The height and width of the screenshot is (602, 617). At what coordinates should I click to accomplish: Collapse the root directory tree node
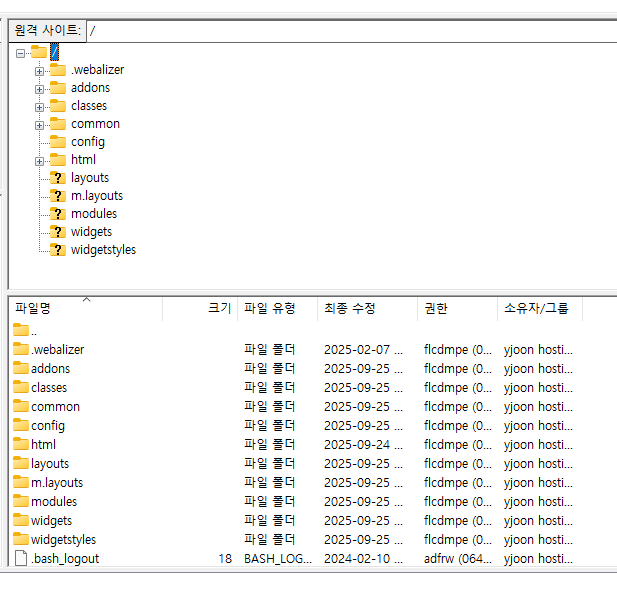click(x=21, y=53)
